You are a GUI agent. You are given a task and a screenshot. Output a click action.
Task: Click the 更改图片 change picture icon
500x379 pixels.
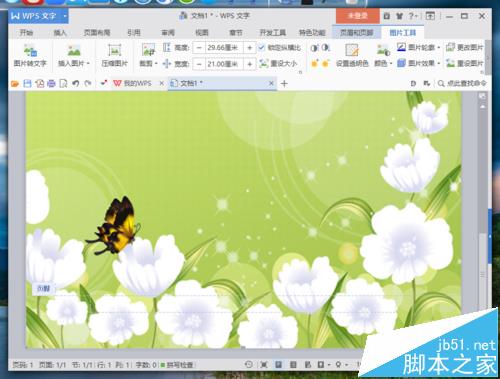(450, 47)
